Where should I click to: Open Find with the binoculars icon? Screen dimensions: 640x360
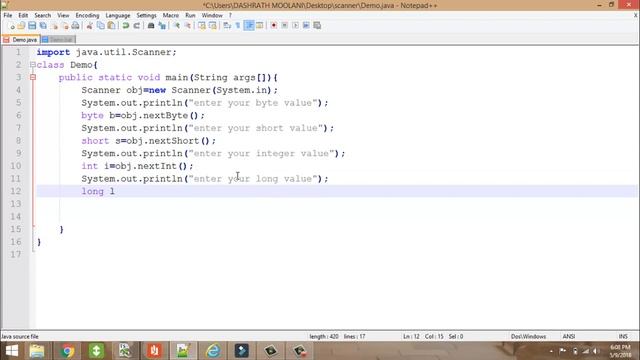(x=151, y=26)
